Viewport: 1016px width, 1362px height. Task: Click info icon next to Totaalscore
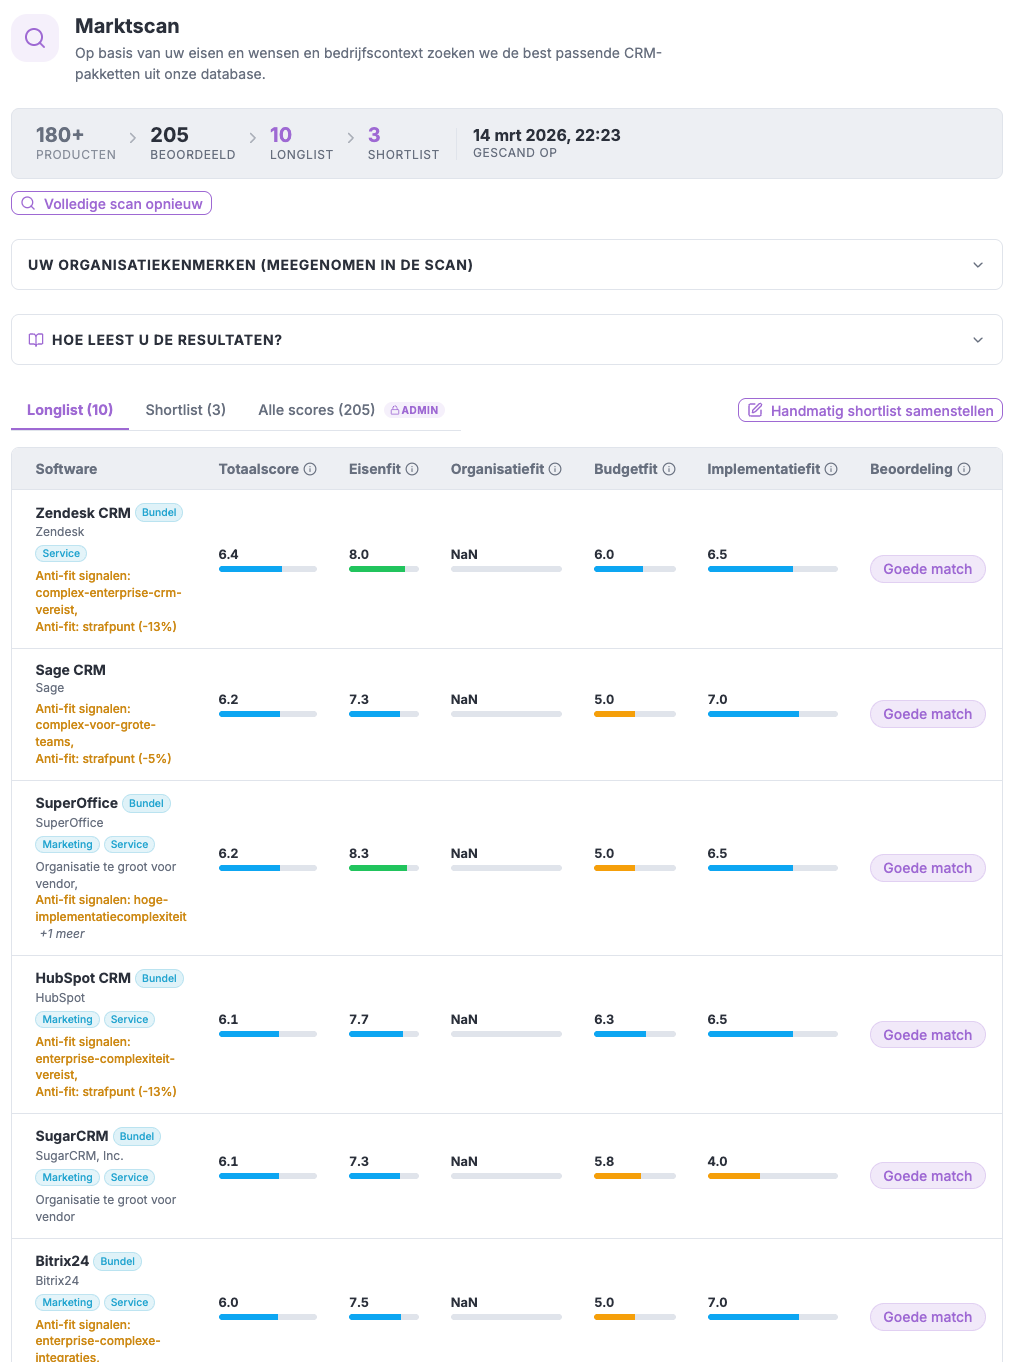pos(310,469)
